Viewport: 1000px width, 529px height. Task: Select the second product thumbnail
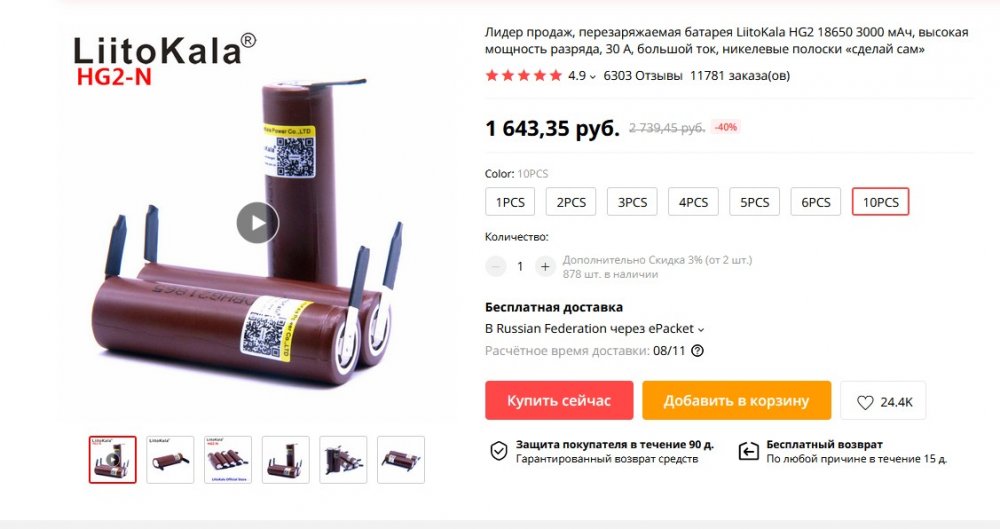tap(170, 459)
